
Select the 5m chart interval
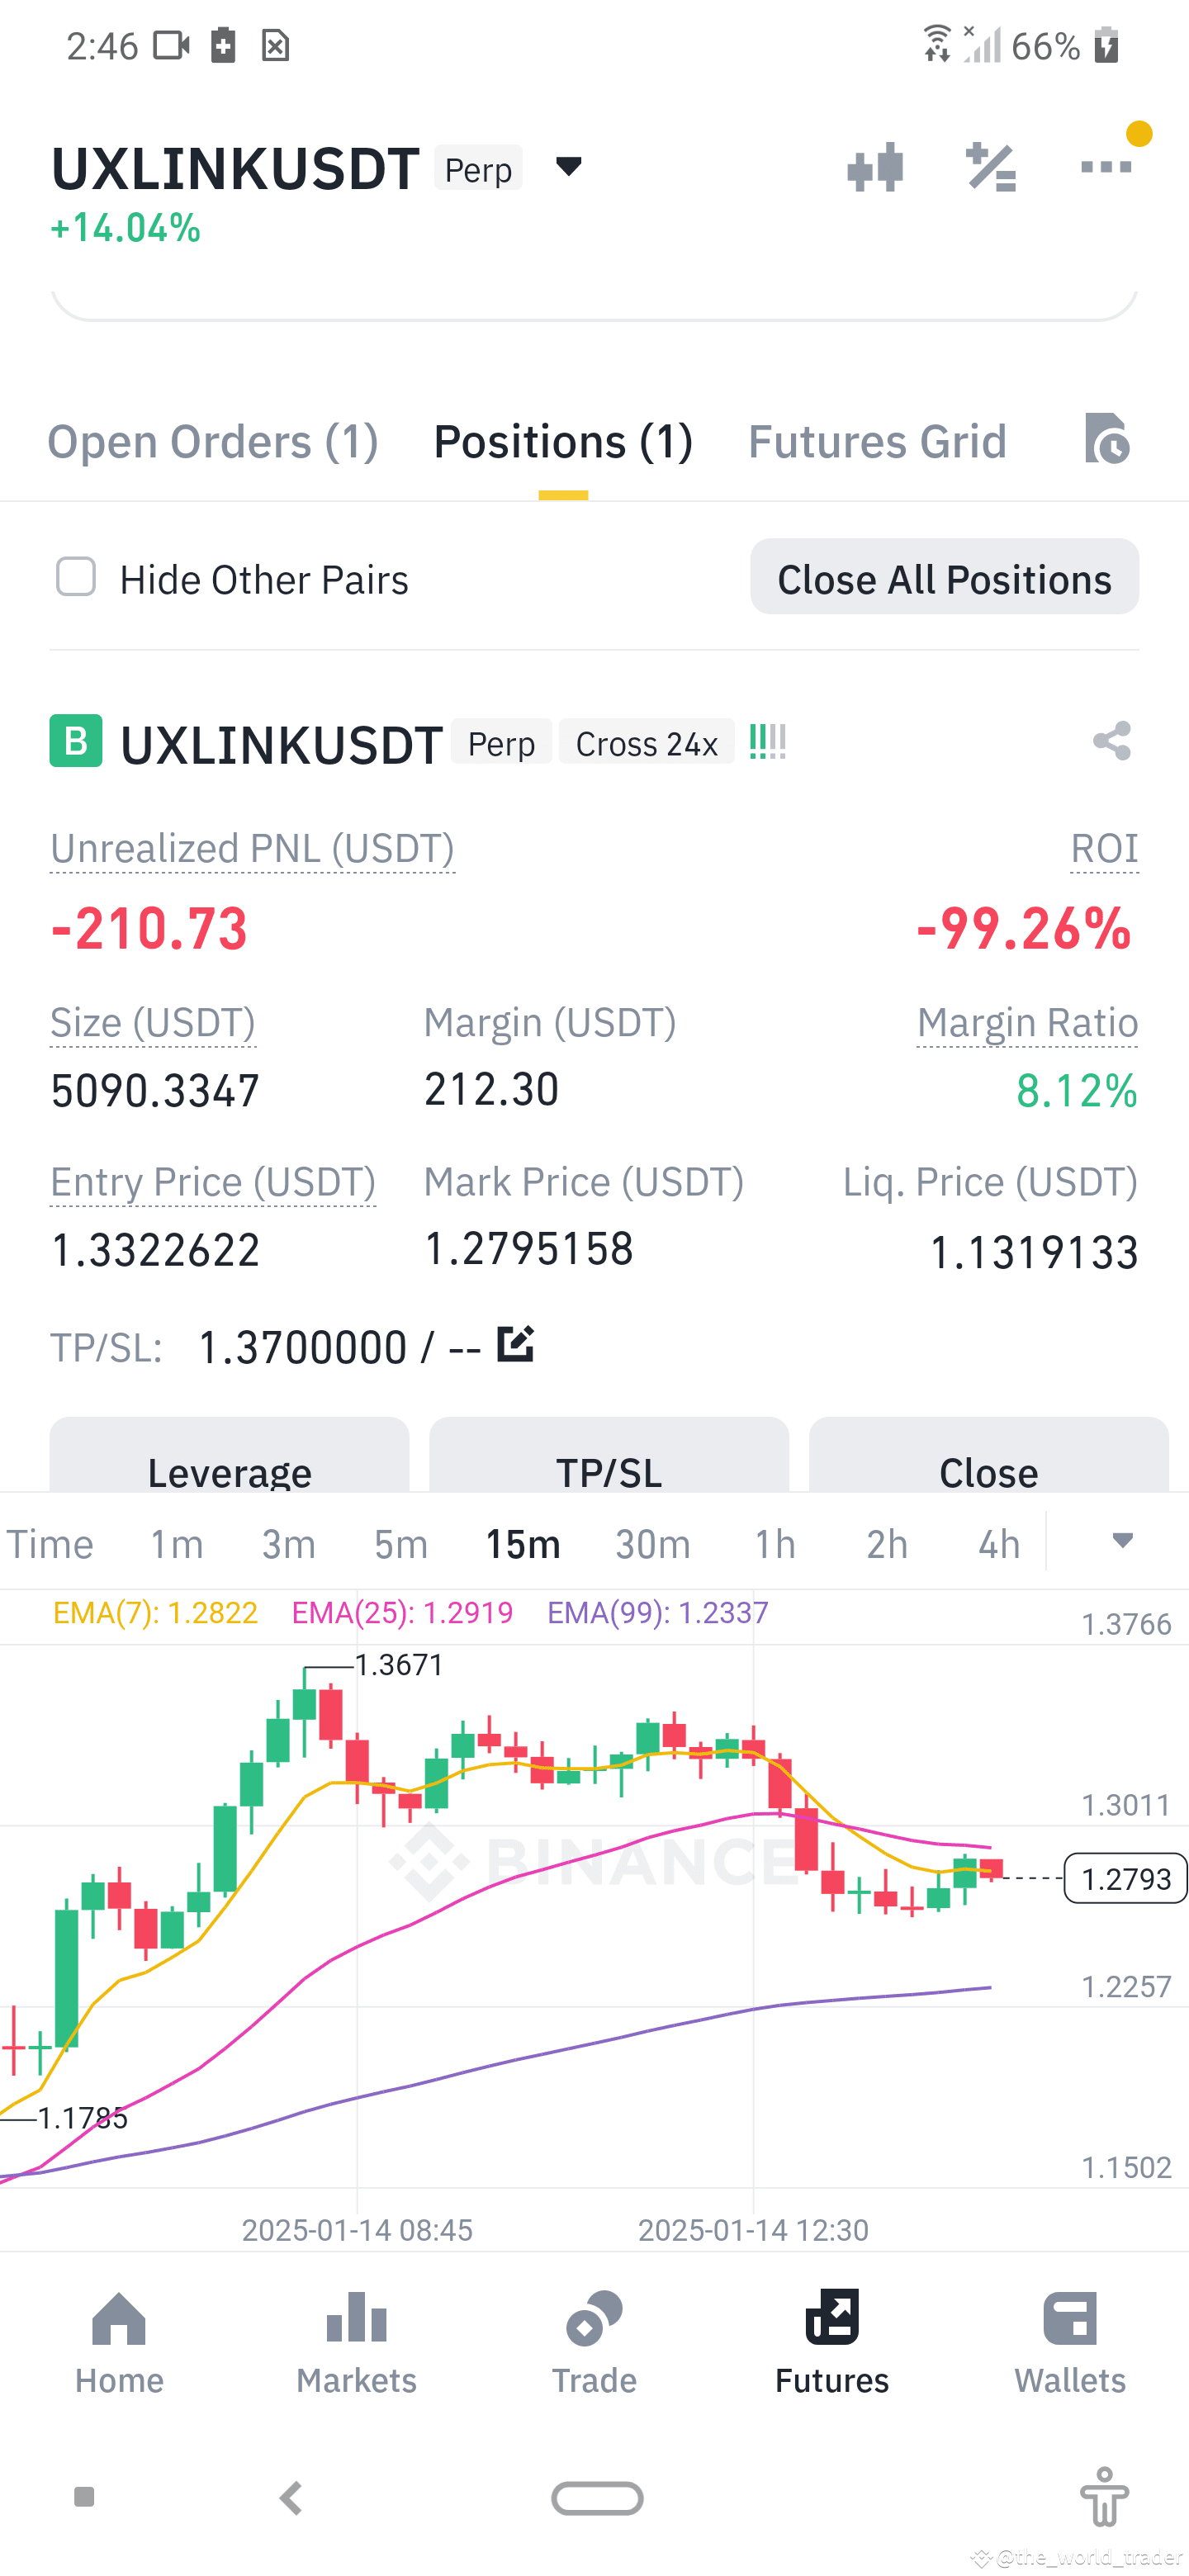click(x=401, y=1544)
